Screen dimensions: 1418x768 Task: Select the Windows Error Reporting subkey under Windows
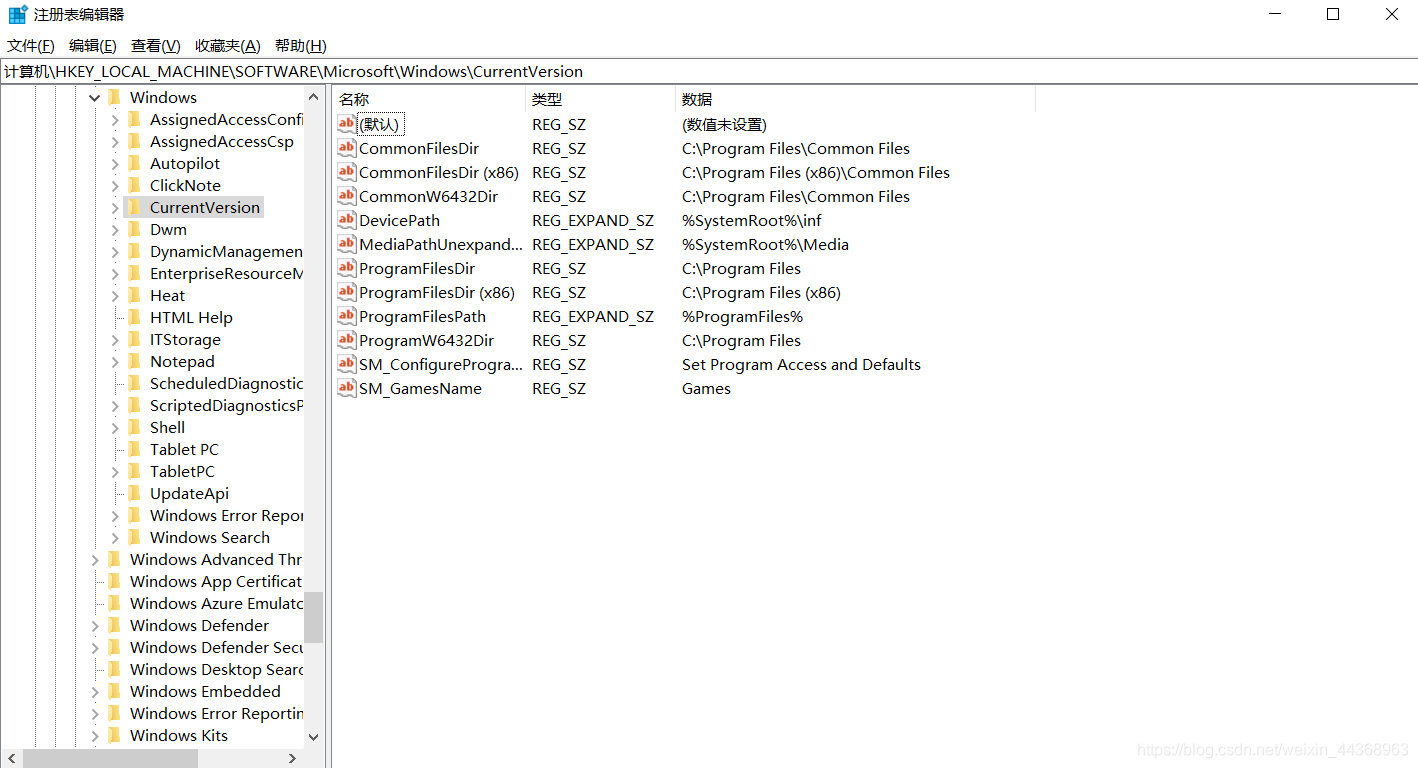tap(226, 515)
